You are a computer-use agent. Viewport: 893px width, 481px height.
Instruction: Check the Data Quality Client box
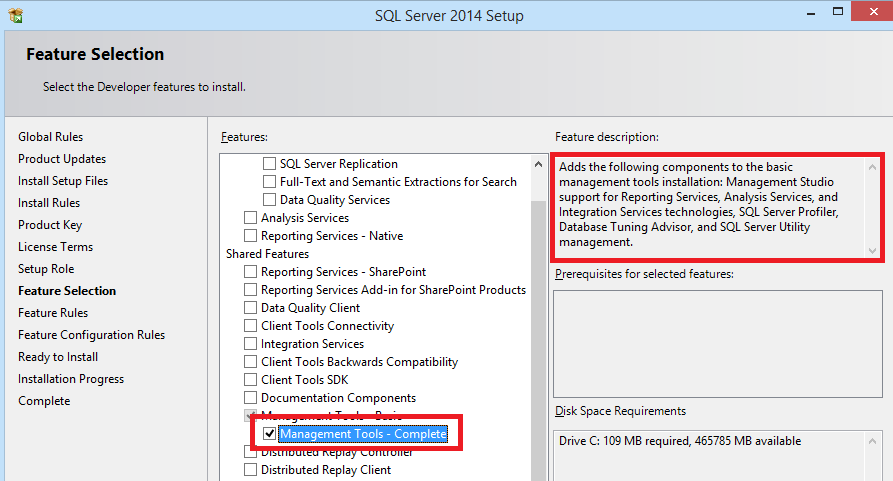[250, 308]
